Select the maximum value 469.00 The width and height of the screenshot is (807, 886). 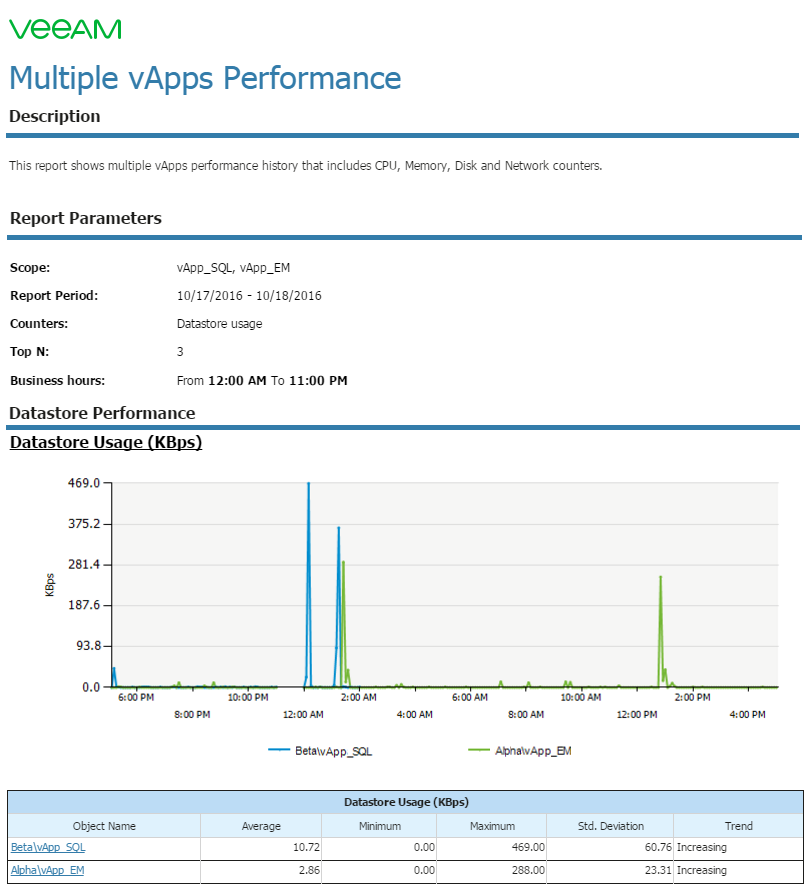point(528,848)
